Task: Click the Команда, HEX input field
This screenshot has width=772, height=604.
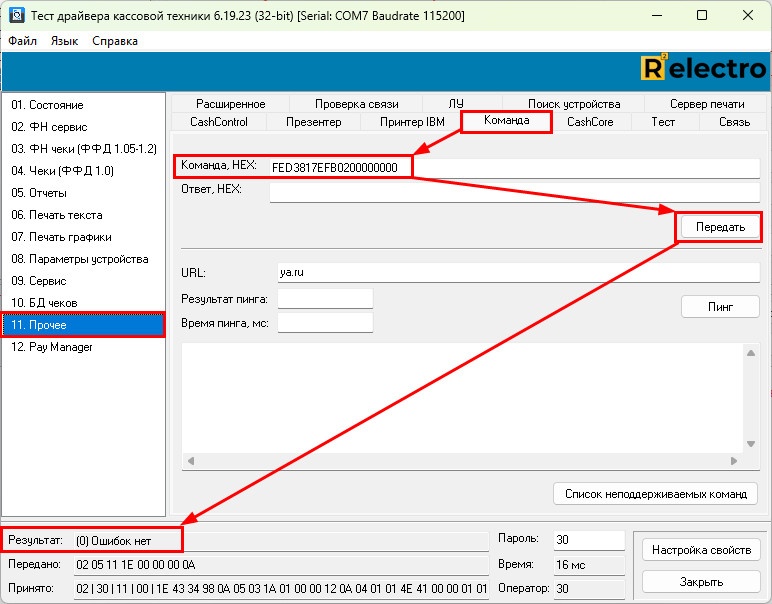Action: click(512, 168)
